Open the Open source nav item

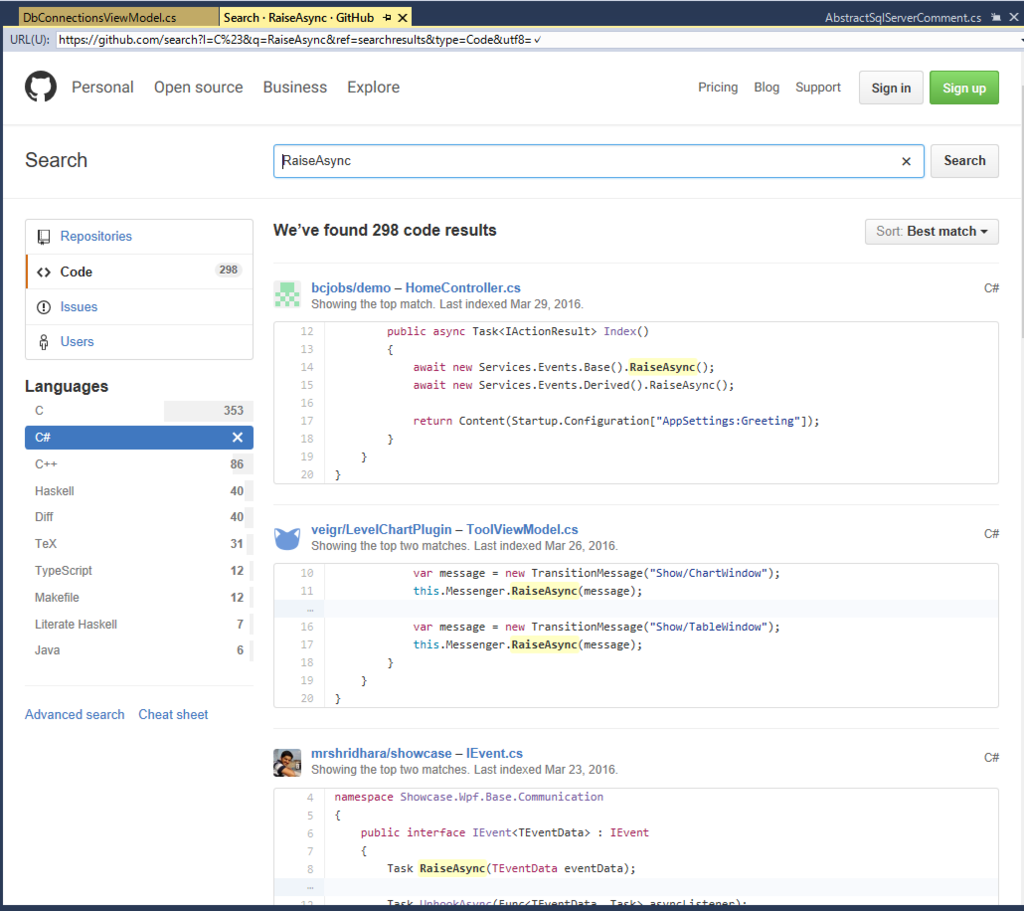(199, 88)
